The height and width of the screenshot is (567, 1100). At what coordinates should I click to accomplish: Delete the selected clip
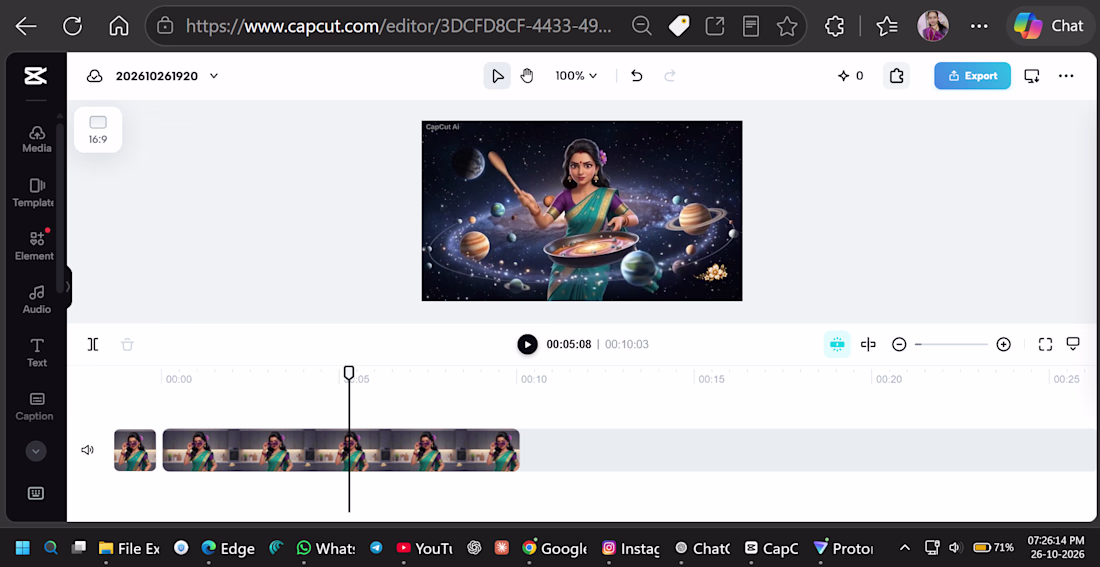pyautogui.click(x=127, y=345)
